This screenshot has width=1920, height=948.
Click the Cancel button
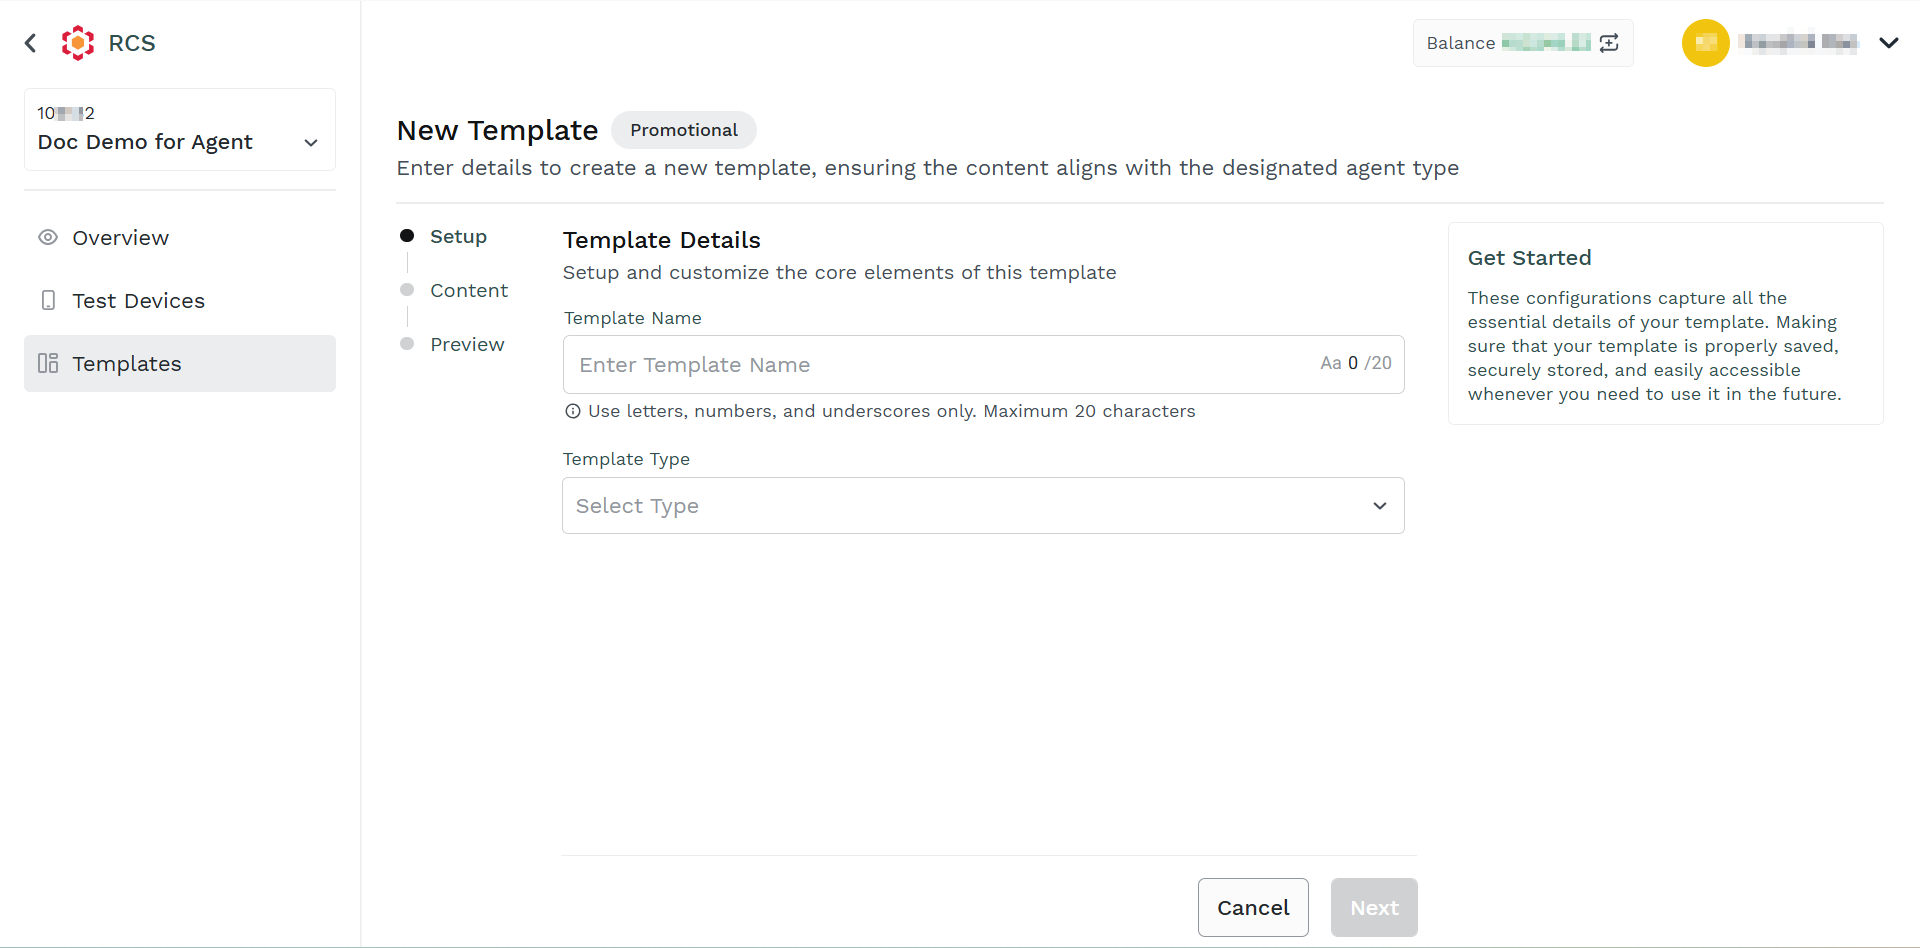[1253, 908]
